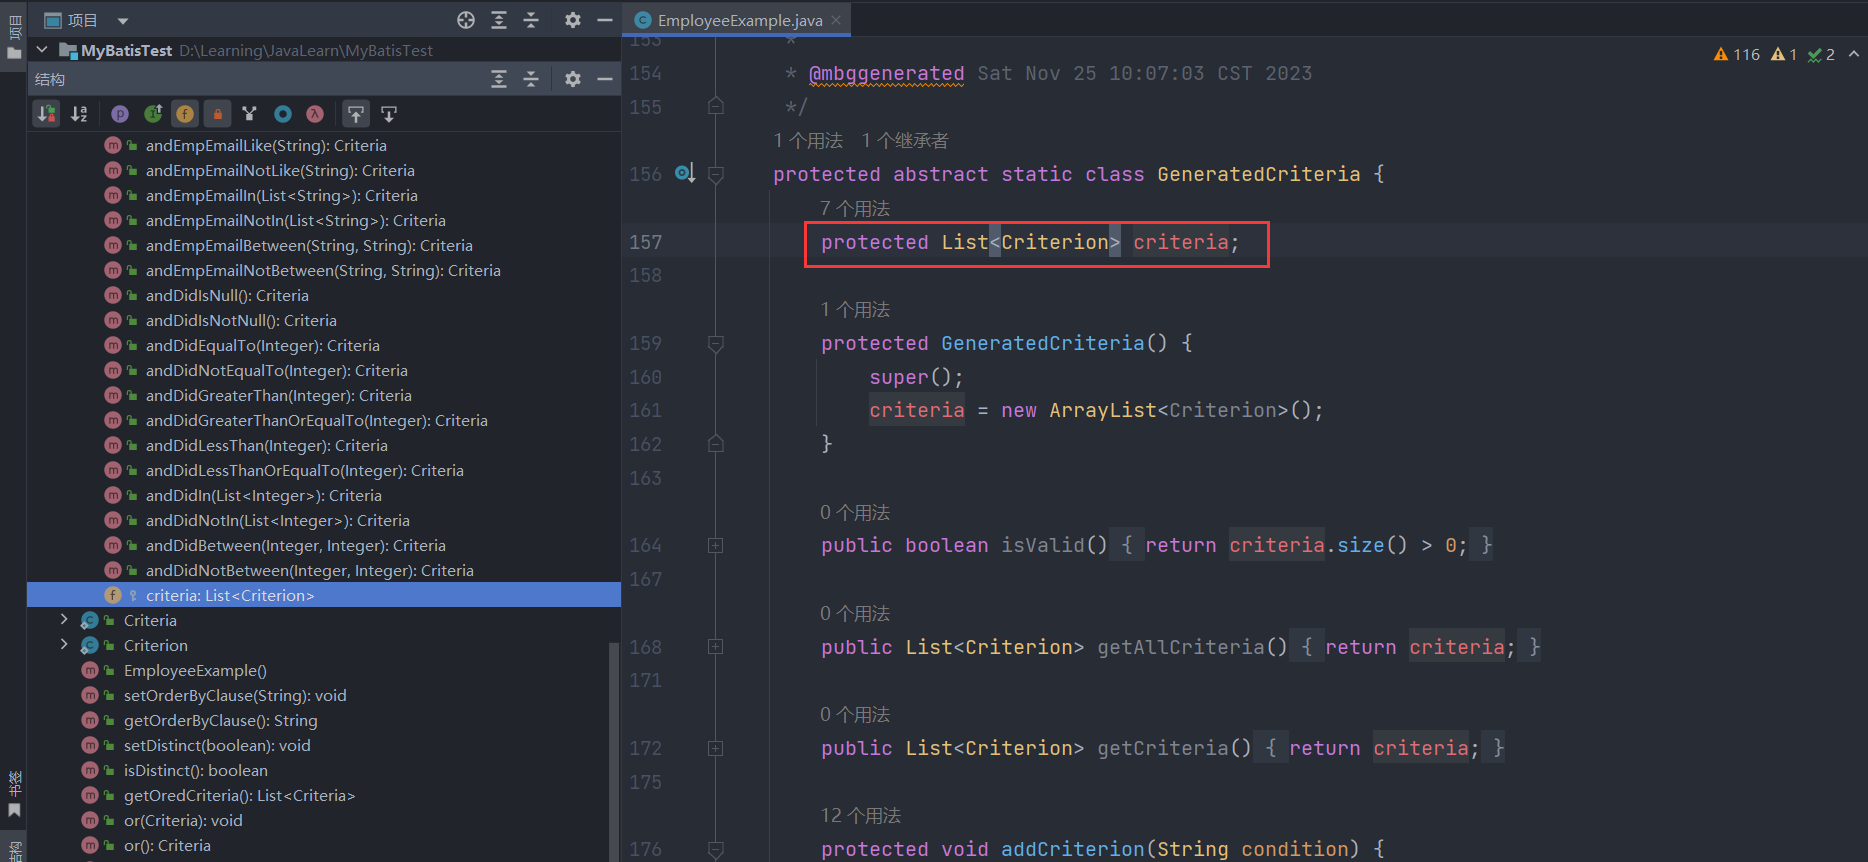Image resolution: width=1868 pixels, height=862 pixels.
Task: Toggle show anonymous classes
Action: [283, 114]
